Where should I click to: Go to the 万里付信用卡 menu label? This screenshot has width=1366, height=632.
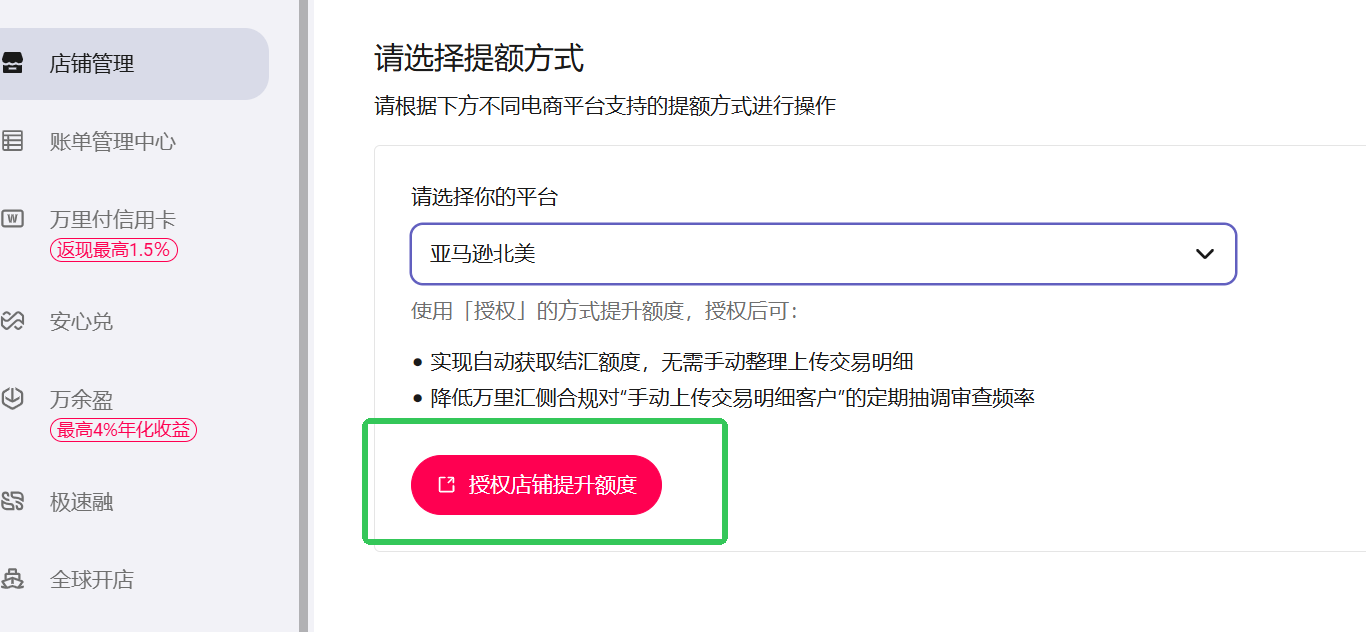(x=113, y=220)
